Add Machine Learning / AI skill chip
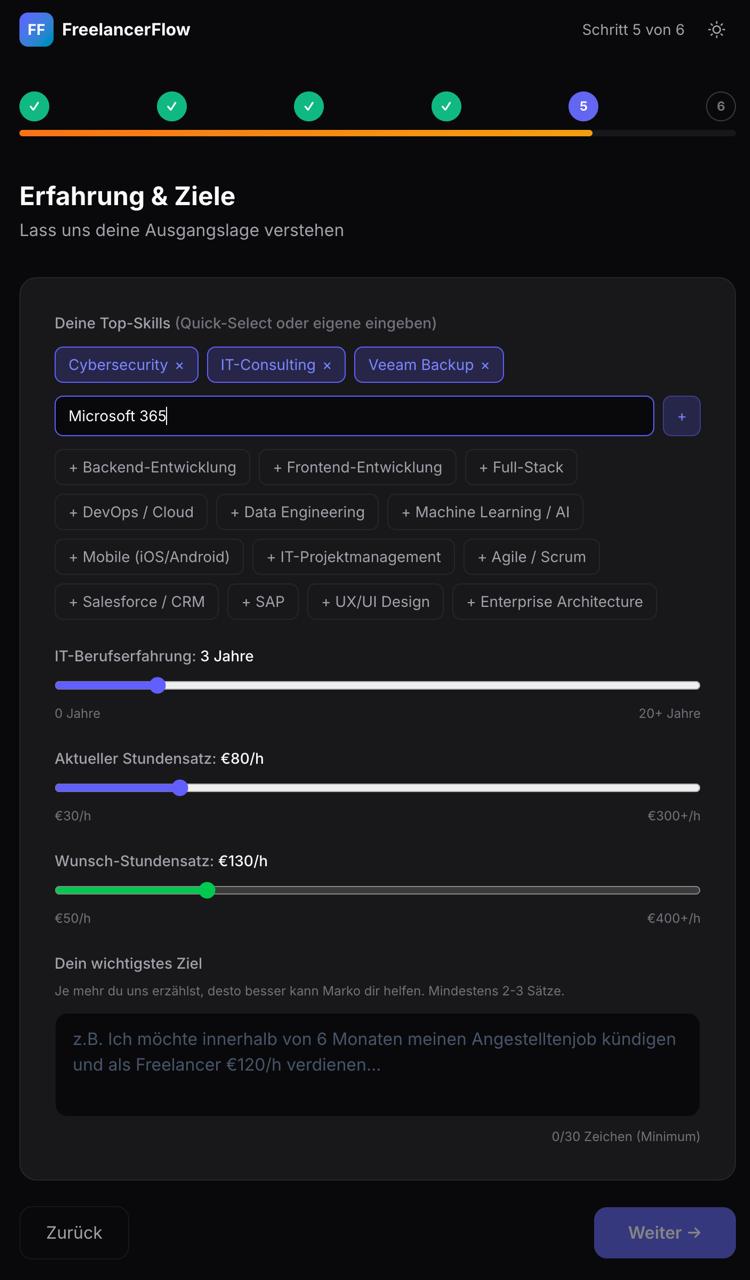The image size is (750, 1280). click(x=485, y=512)
